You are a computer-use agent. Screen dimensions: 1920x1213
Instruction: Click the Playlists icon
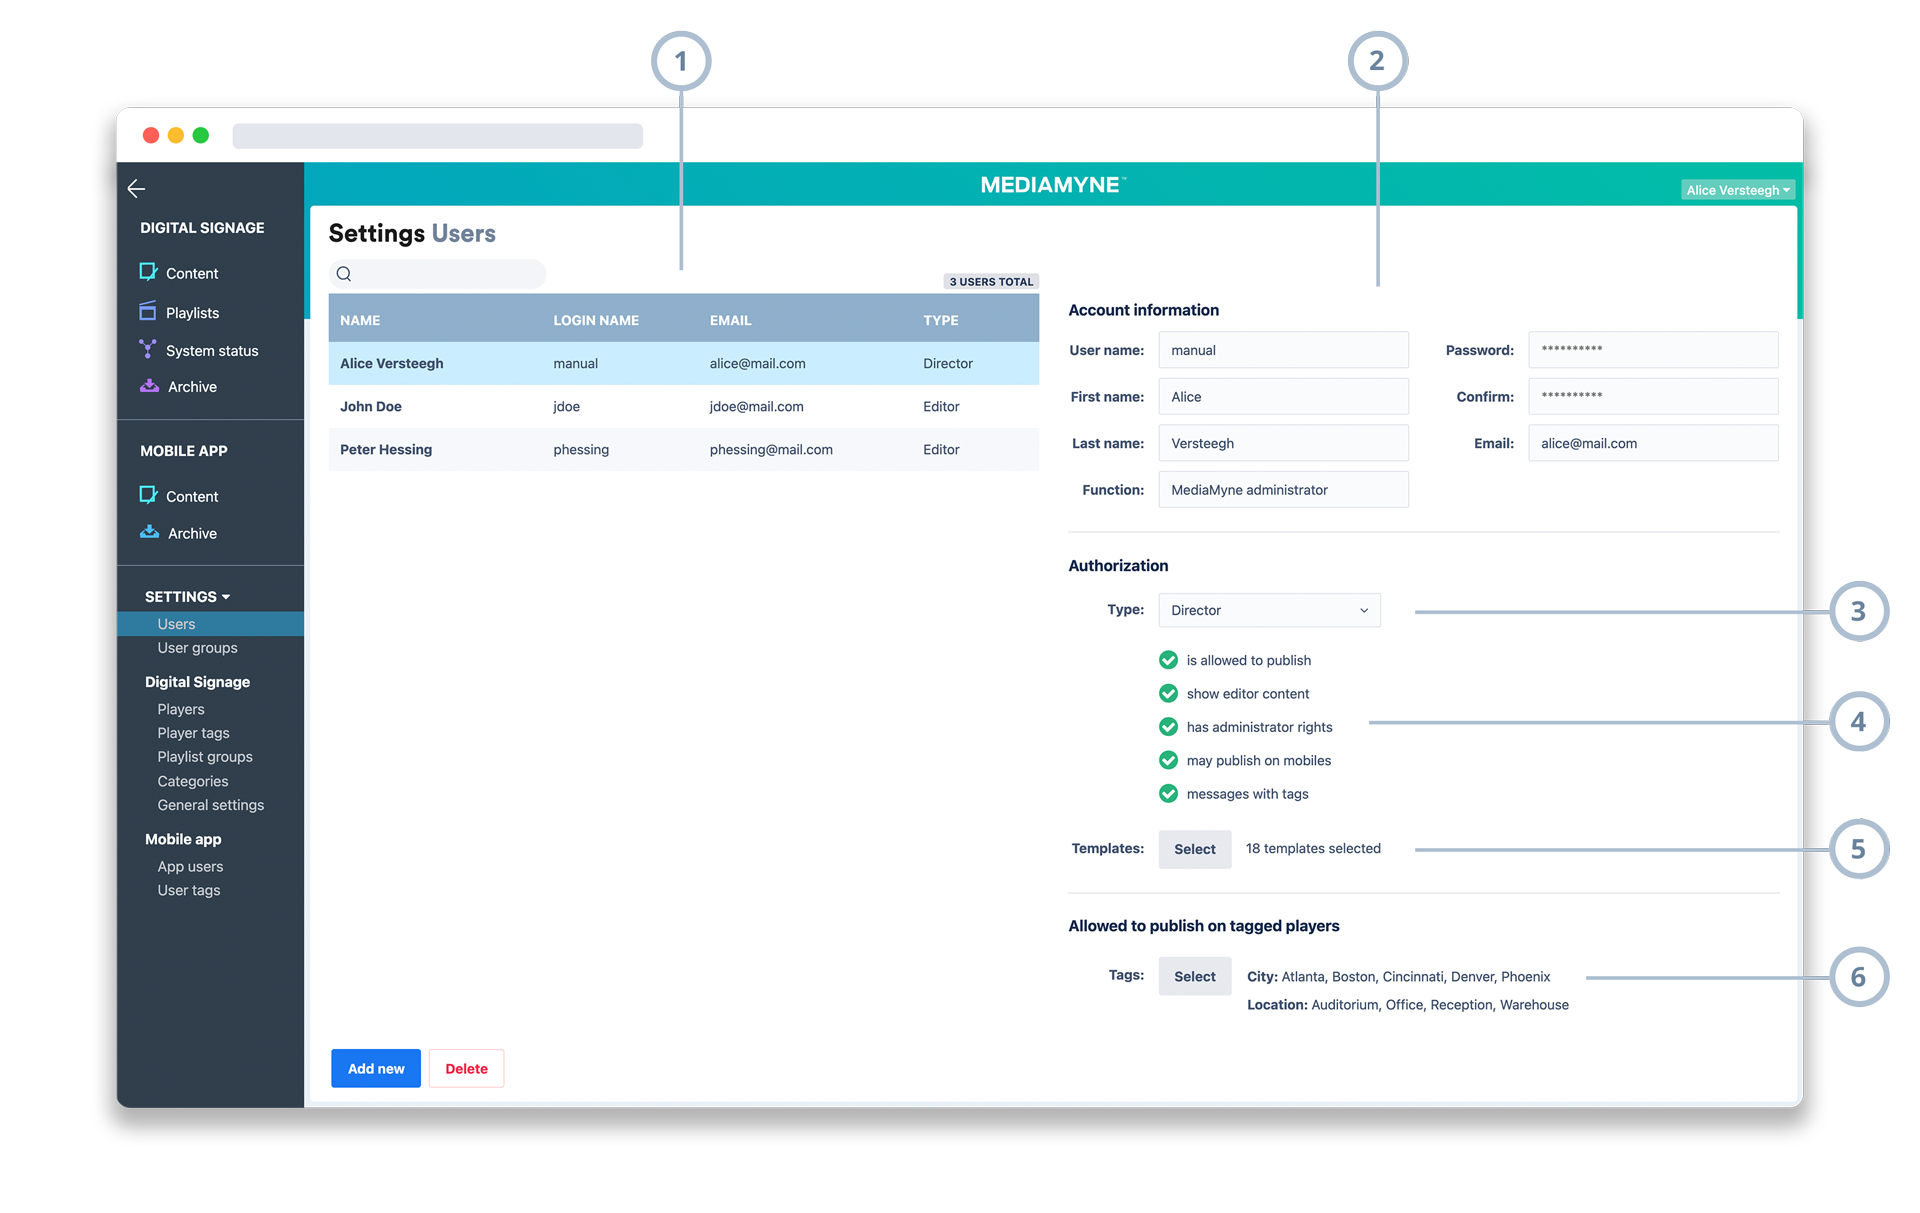[148, 311]
